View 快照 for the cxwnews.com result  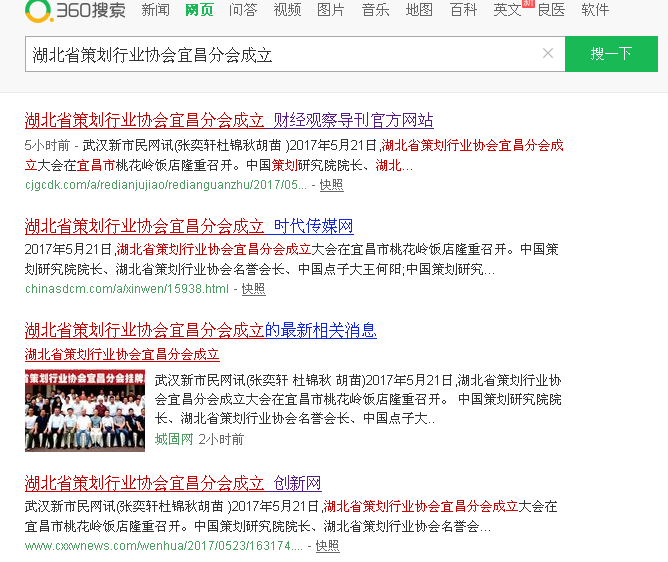pos(328,546)
